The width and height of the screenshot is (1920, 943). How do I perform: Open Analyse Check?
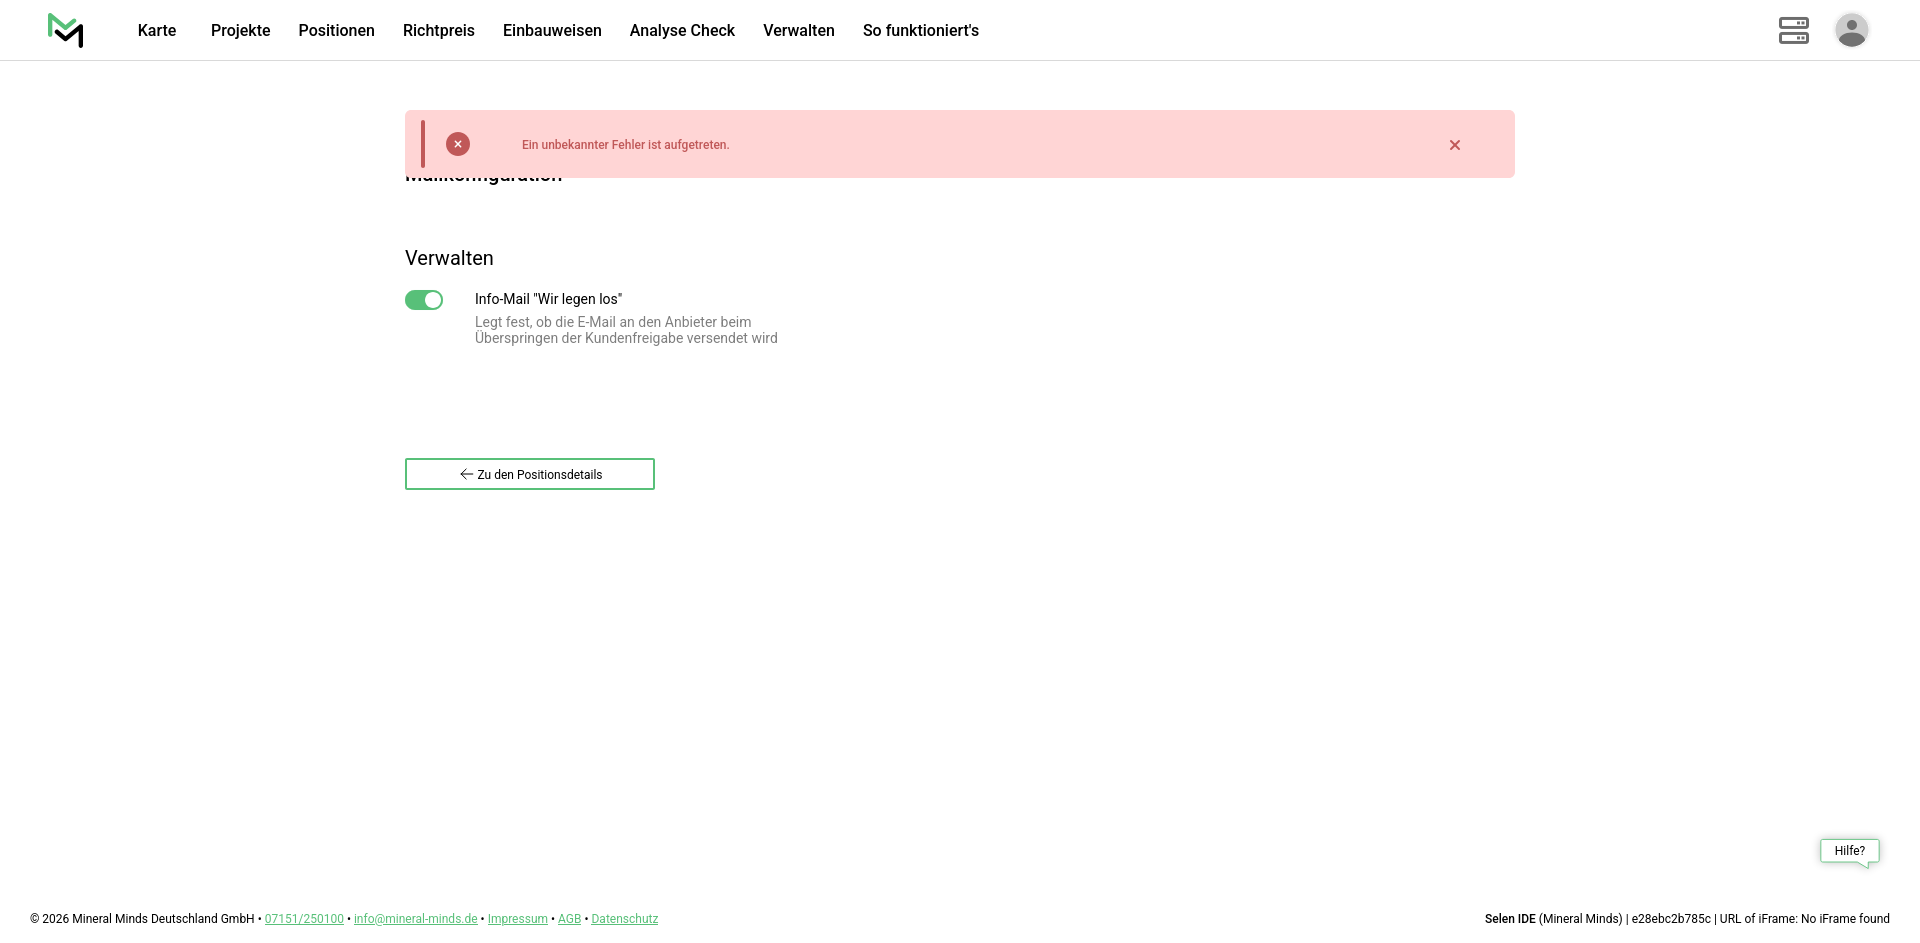click(682, 30)
